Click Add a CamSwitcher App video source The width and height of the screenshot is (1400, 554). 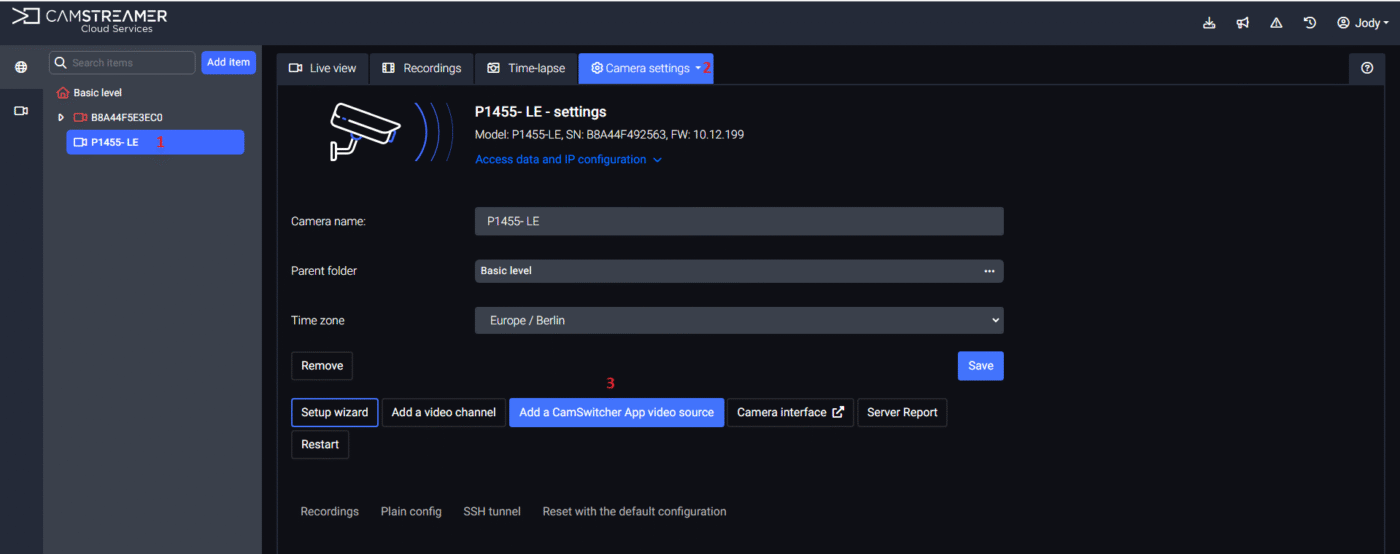tap(616, 412)
